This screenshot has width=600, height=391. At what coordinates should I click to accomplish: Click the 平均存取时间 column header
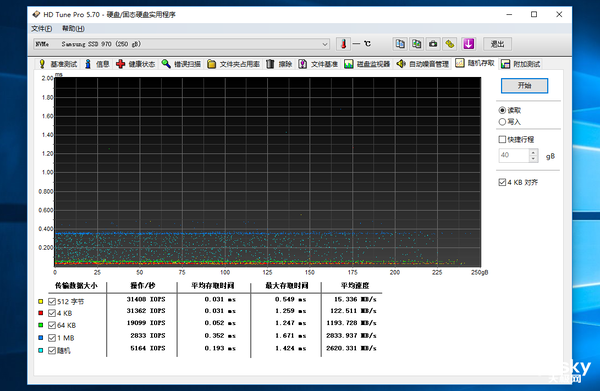click(x=212, y=285)
